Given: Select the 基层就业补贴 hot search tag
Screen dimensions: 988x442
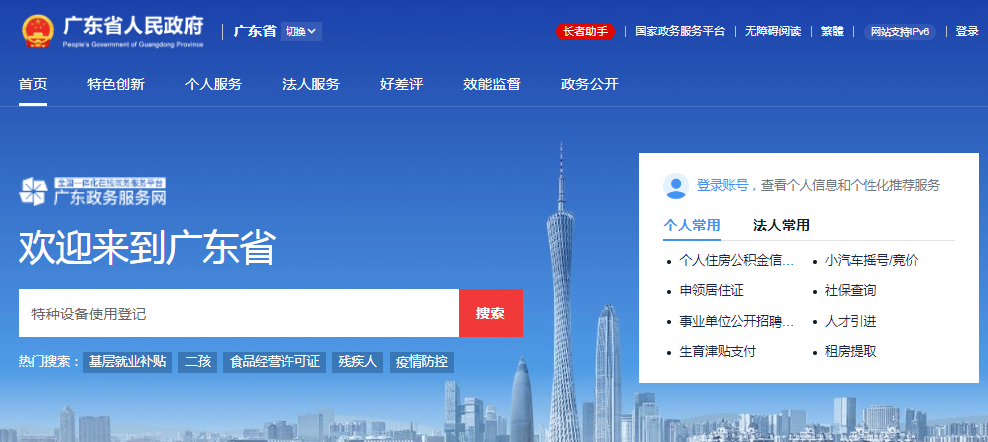Looking at the screenshot, I should click(x=127, y=362).
